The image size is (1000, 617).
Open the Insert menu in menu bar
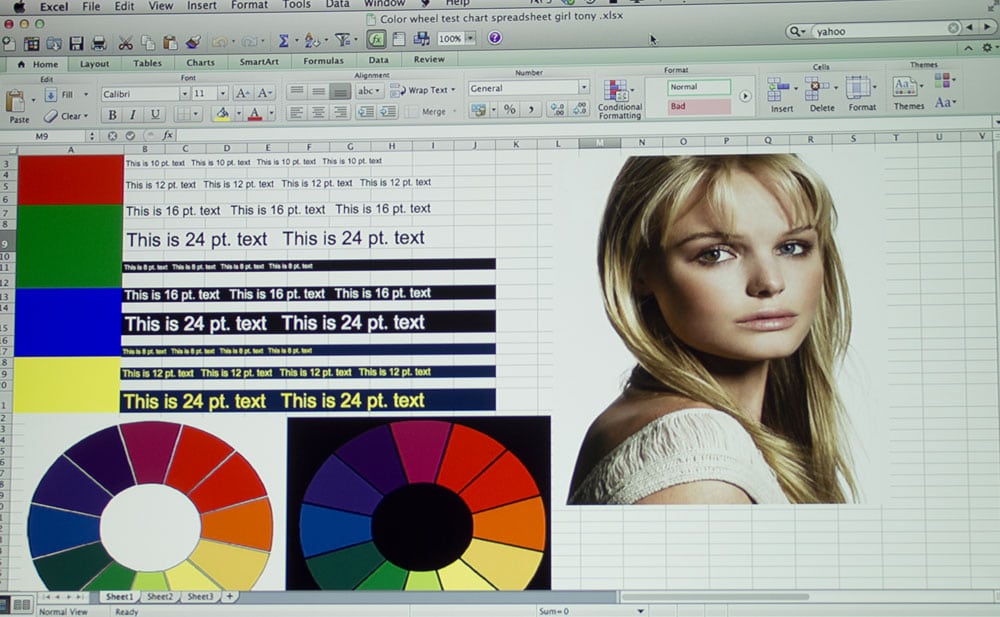click(x=201, y=5)
